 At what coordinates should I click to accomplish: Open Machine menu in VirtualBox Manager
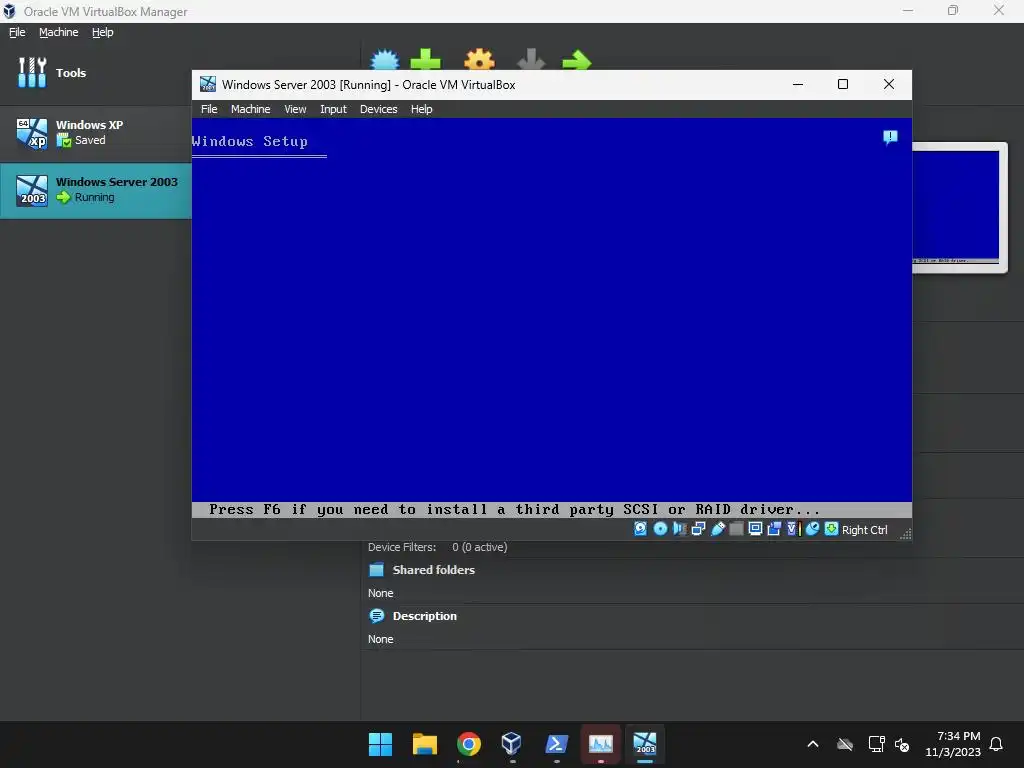59,32
